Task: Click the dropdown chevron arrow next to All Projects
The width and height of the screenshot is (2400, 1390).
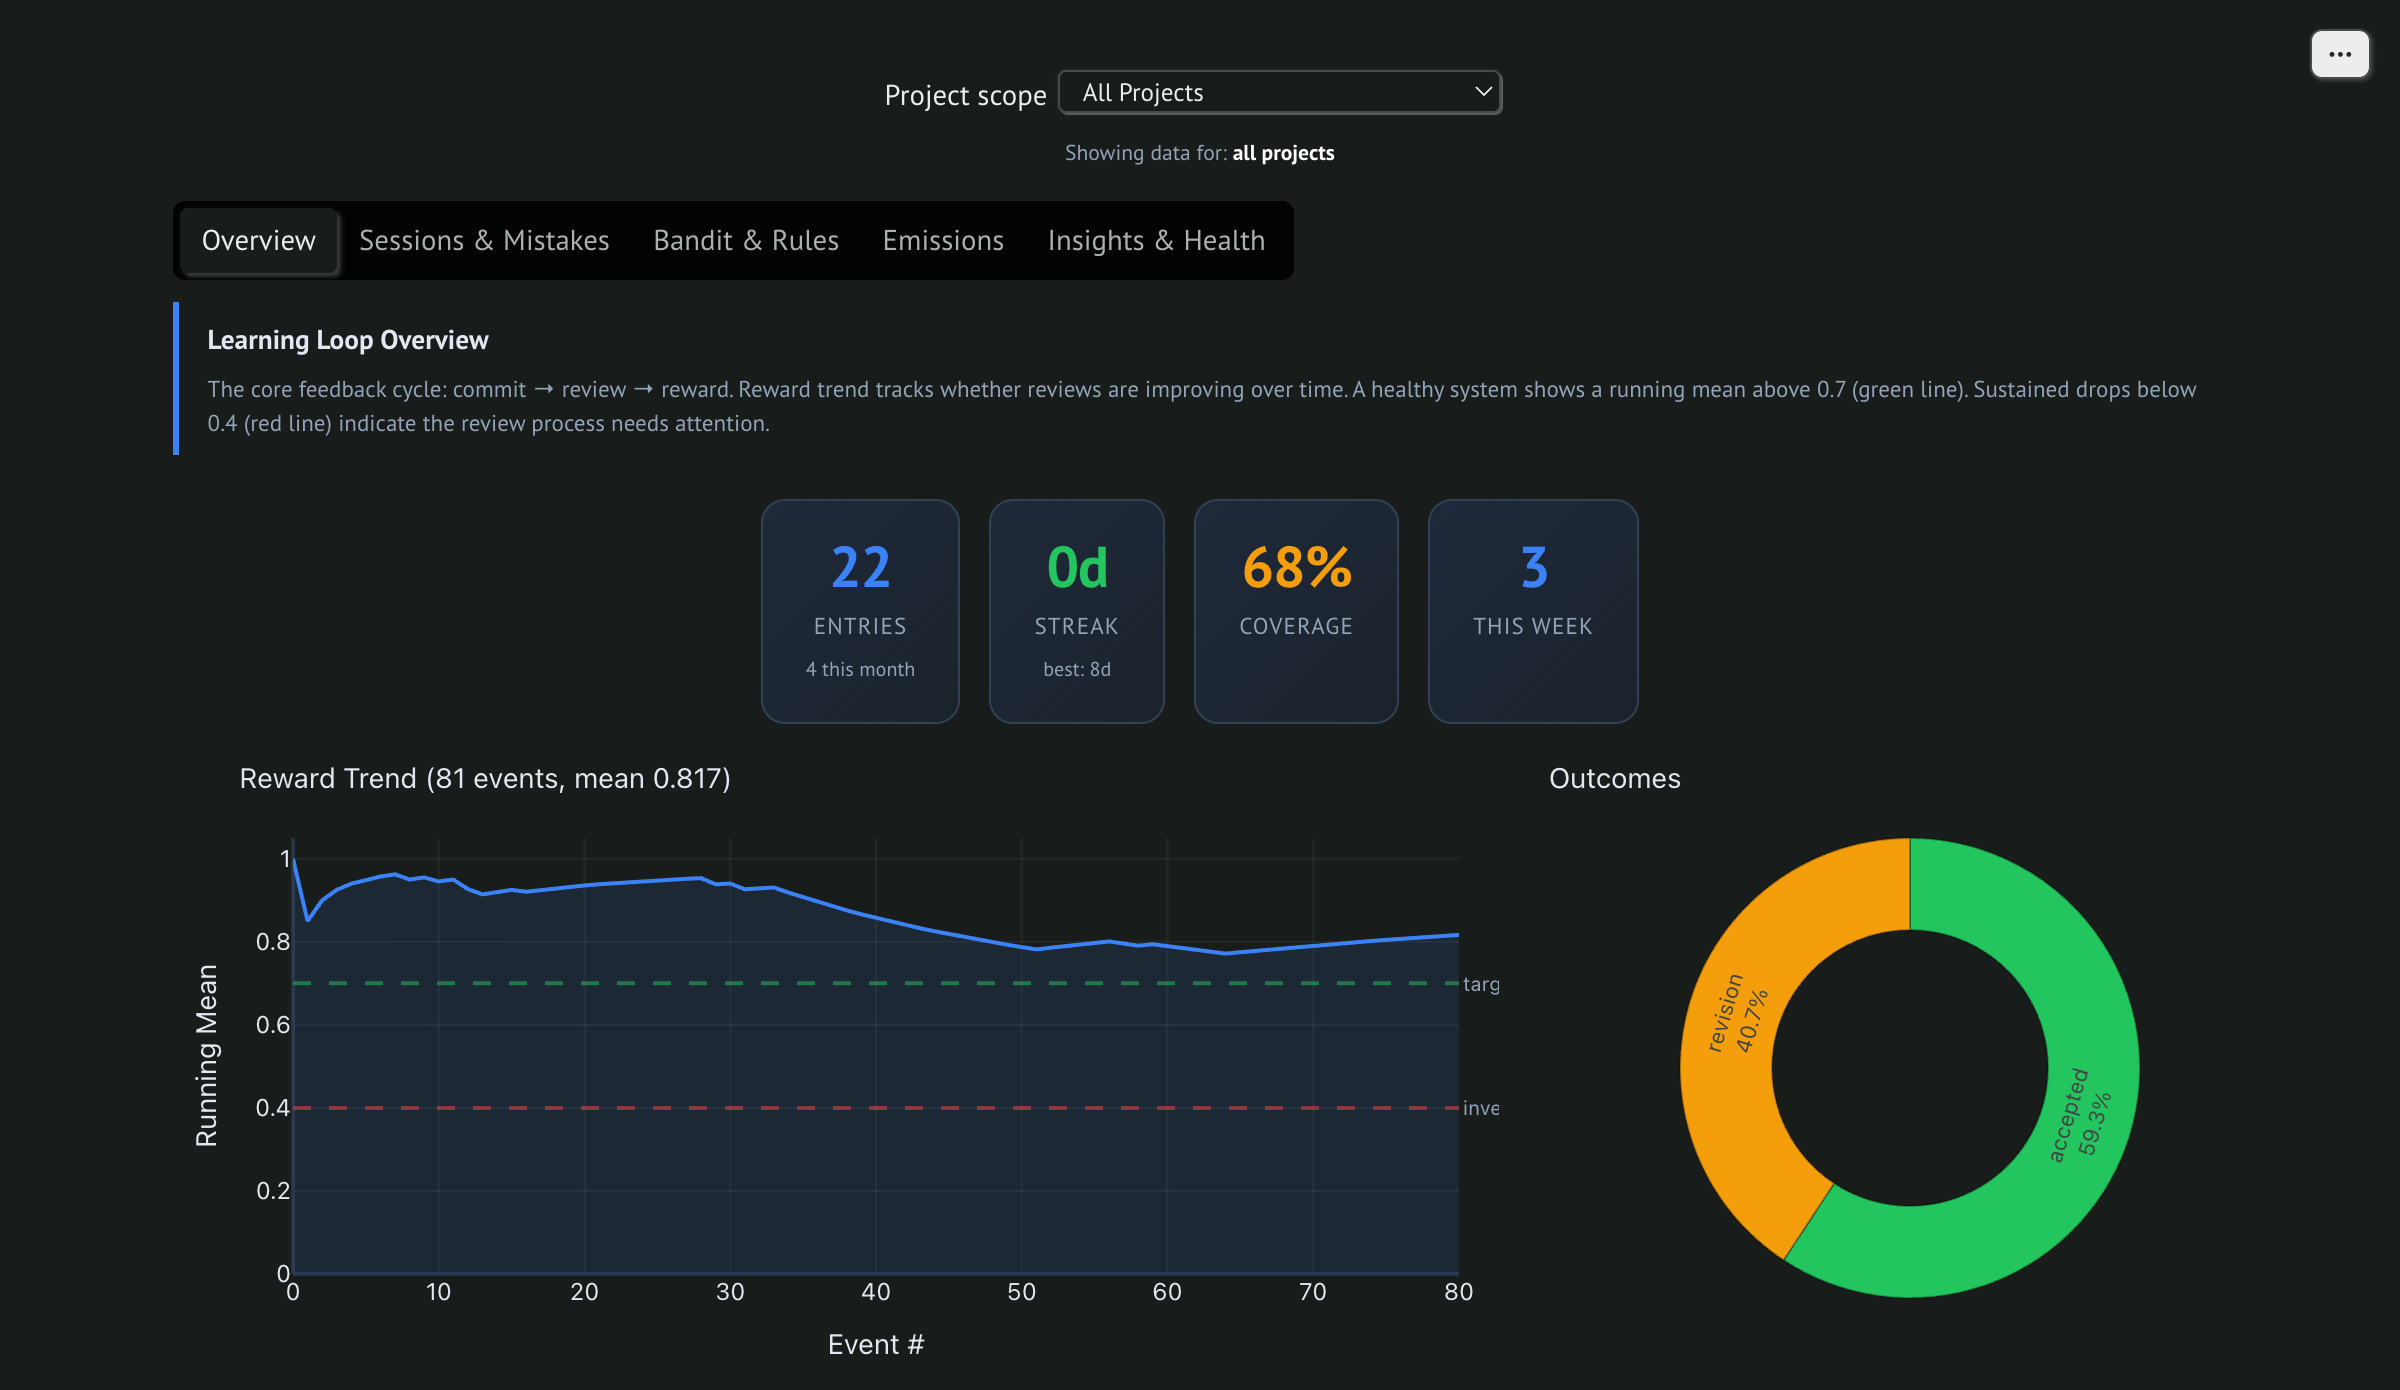Action: click(x=1483, y=91)
